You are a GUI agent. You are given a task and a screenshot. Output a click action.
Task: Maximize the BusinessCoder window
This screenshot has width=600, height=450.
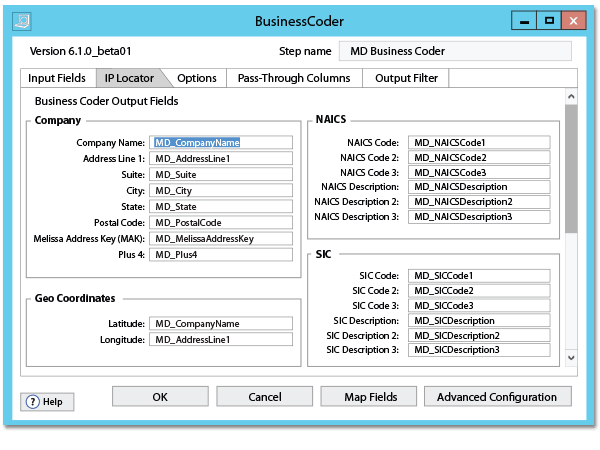click(x=549, y=21)
